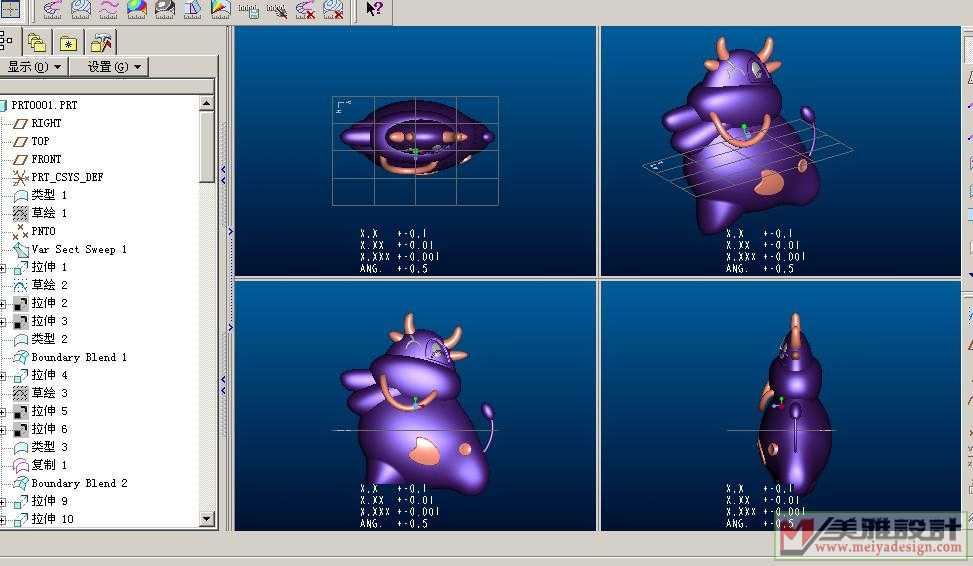This screenshot has height=566, width=973.
Task: Click the model tree scroll up arrow
Action: [207, 102]
